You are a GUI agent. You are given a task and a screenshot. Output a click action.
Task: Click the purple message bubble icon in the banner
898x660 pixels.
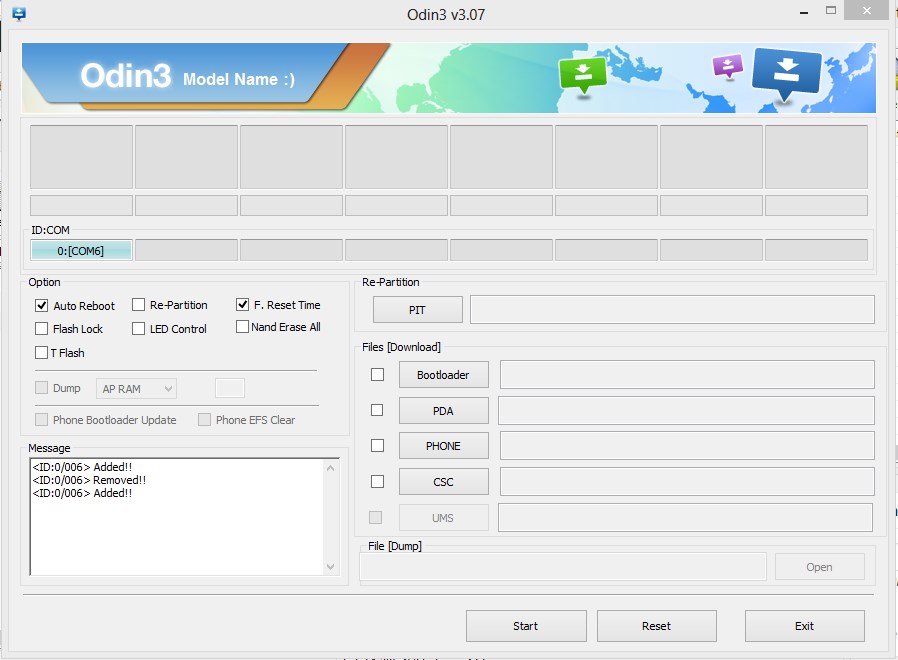[x=726, y=64]
